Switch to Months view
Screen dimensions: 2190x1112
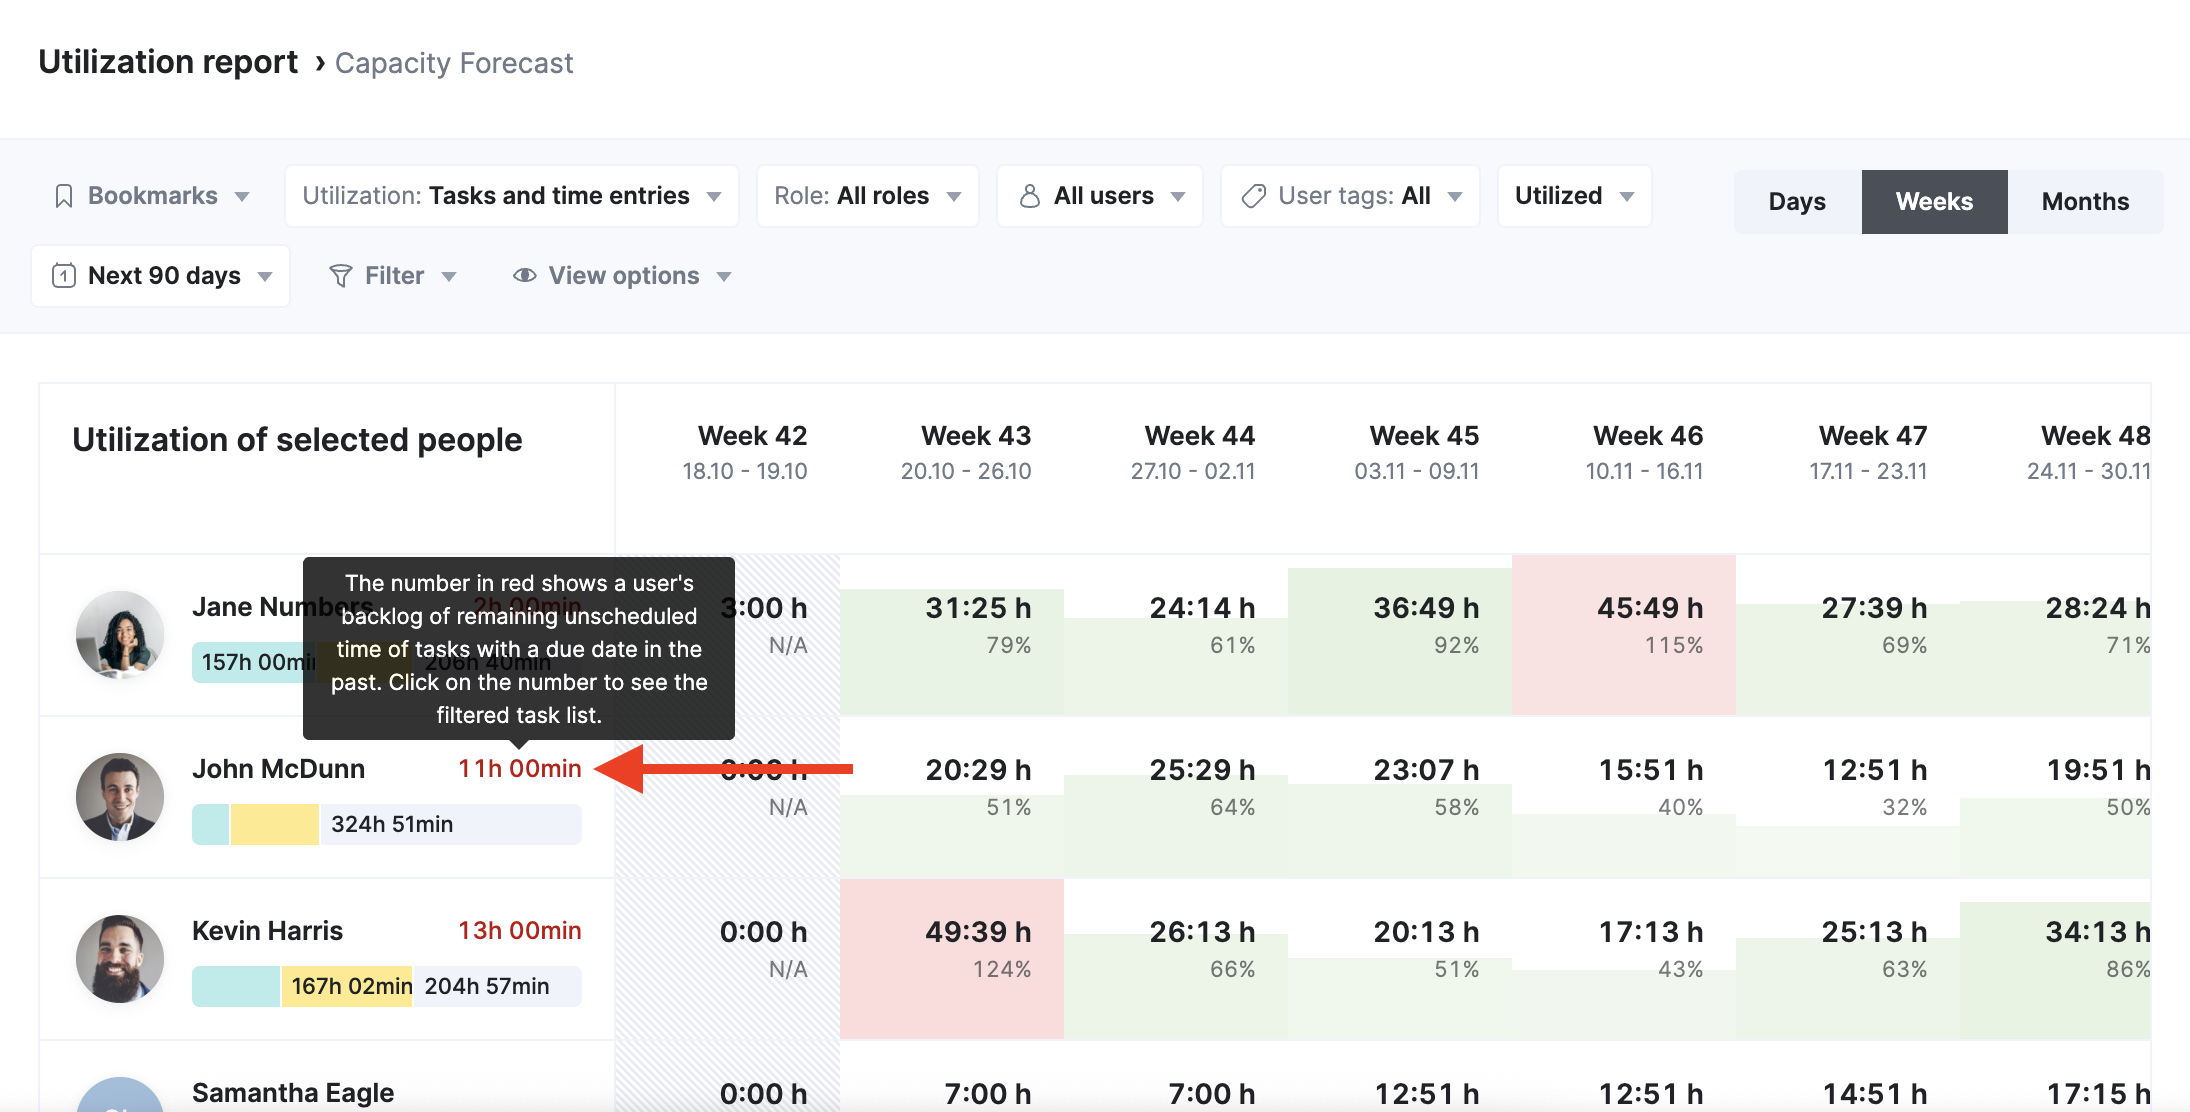point(2085,202)
